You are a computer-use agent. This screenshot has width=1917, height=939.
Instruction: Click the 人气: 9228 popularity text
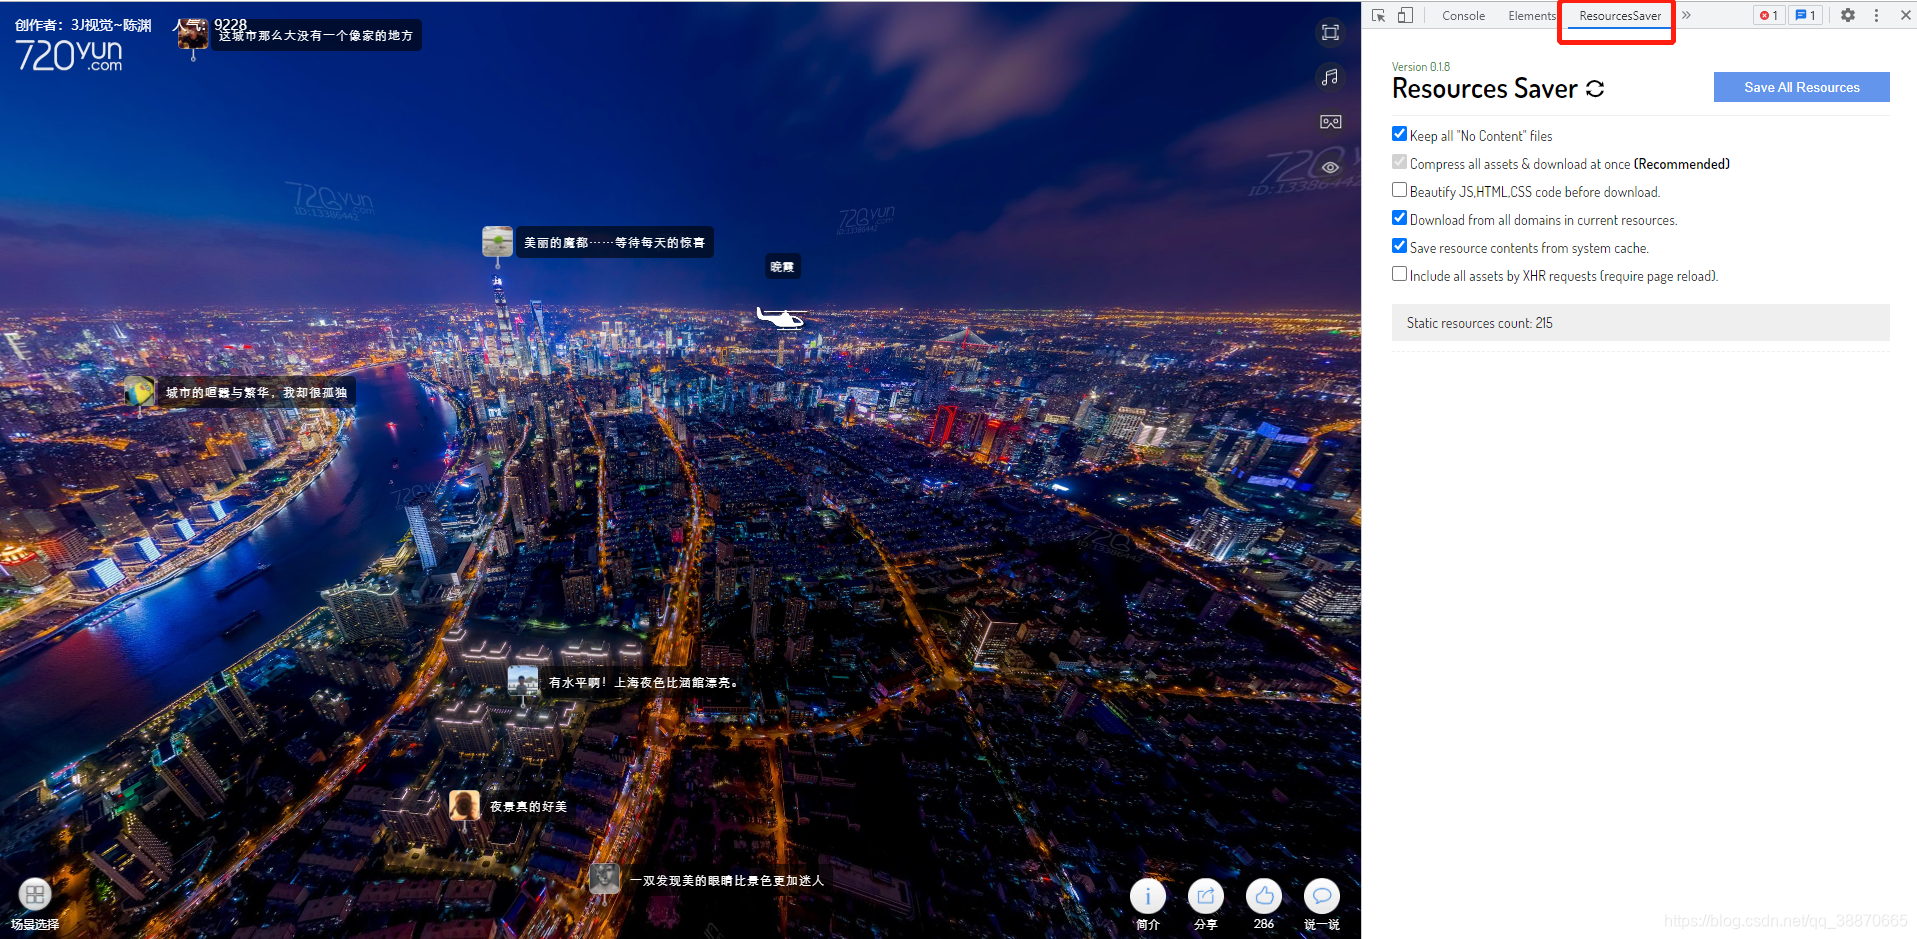click(210, 24)
